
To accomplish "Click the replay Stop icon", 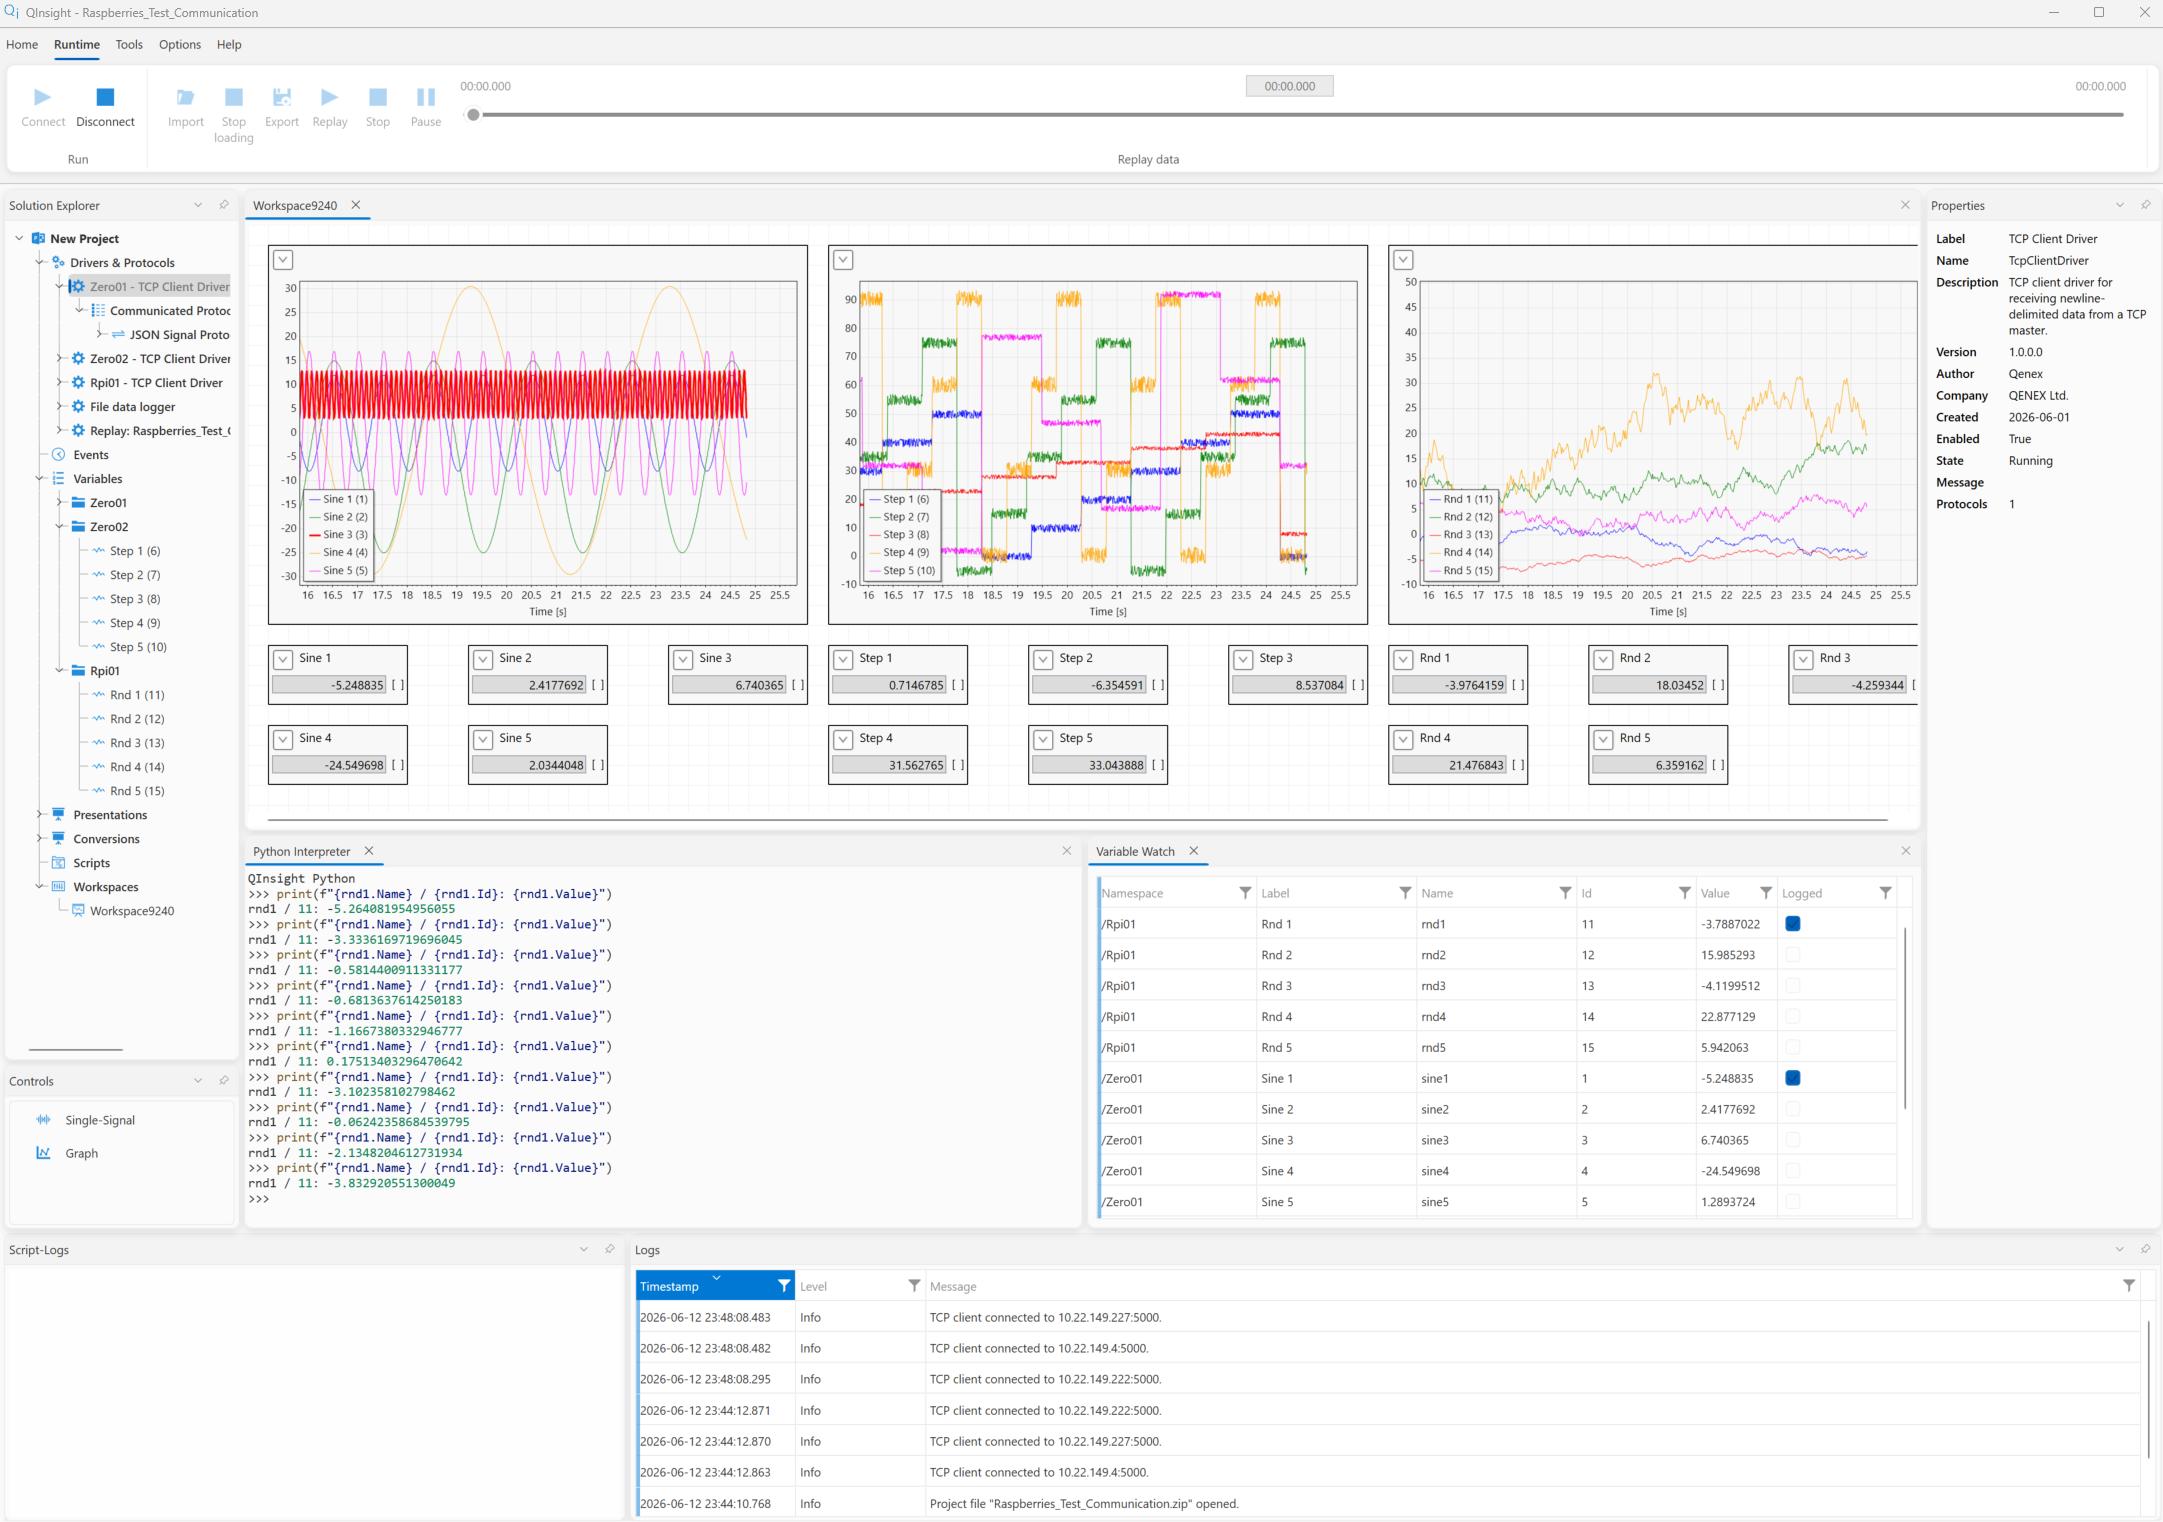I will (377, 97).
